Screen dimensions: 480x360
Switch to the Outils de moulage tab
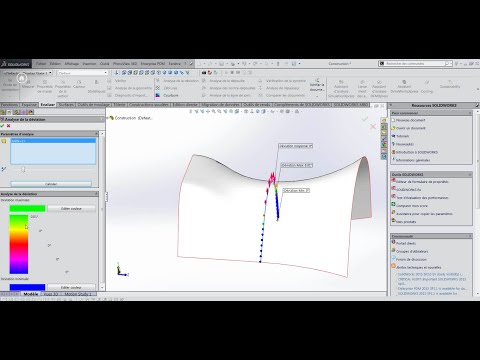(94, 105)
